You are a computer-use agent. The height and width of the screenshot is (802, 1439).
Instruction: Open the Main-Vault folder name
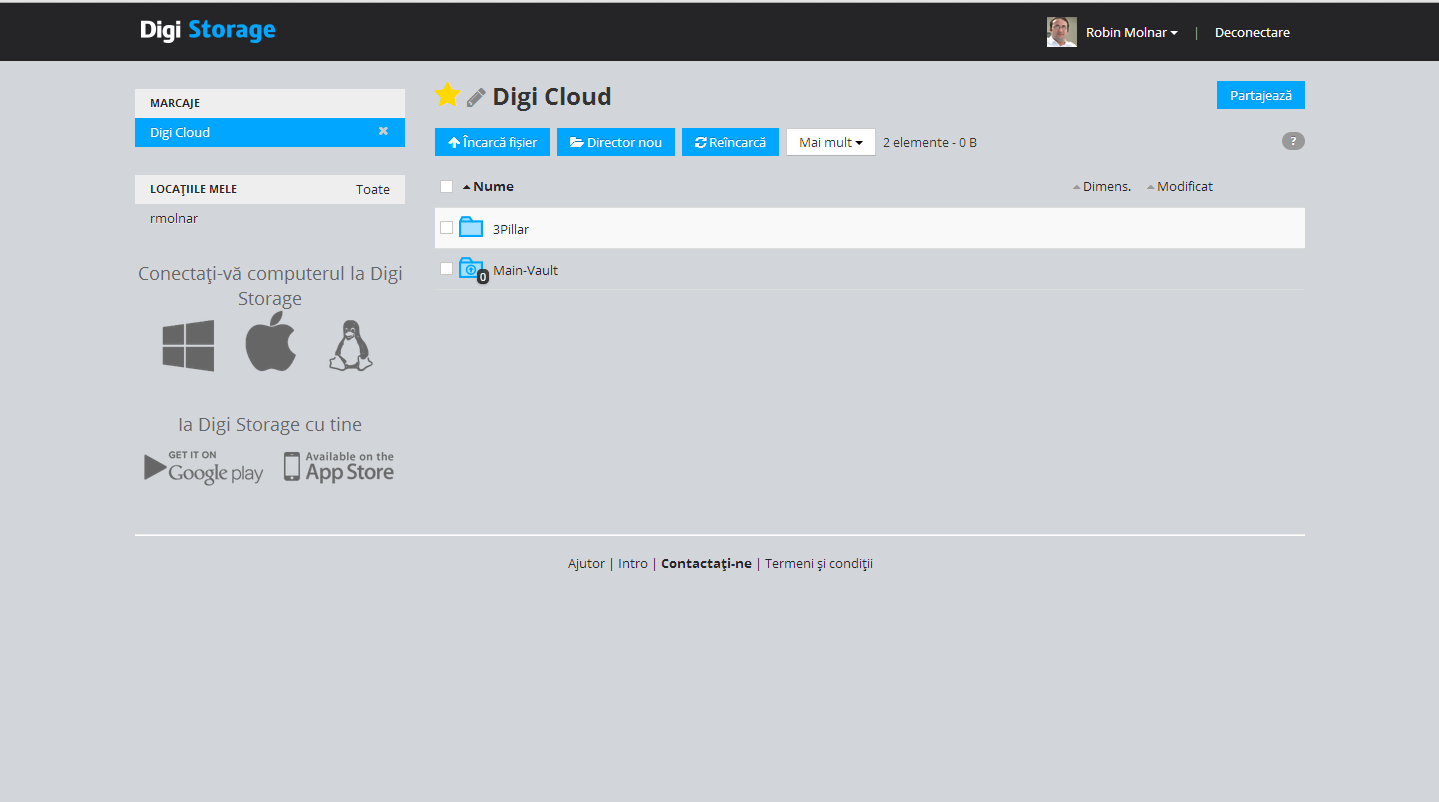pos(525,270)
